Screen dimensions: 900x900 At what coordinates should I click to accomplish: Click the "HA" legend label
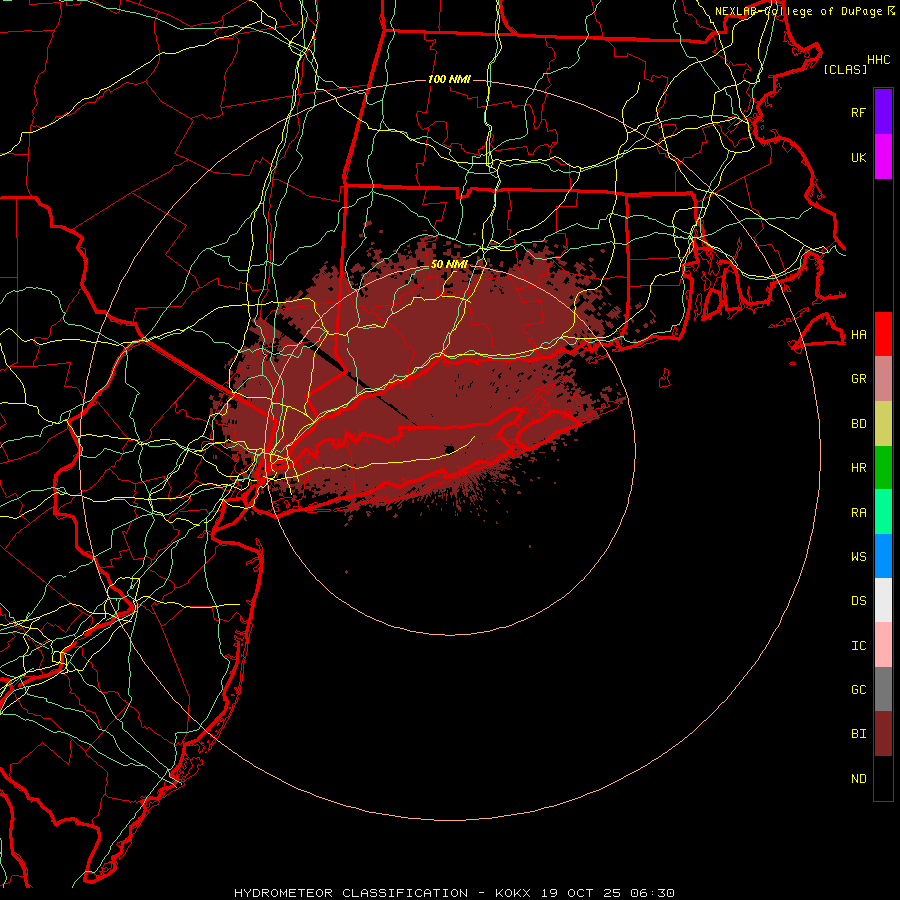click(858, 335)
